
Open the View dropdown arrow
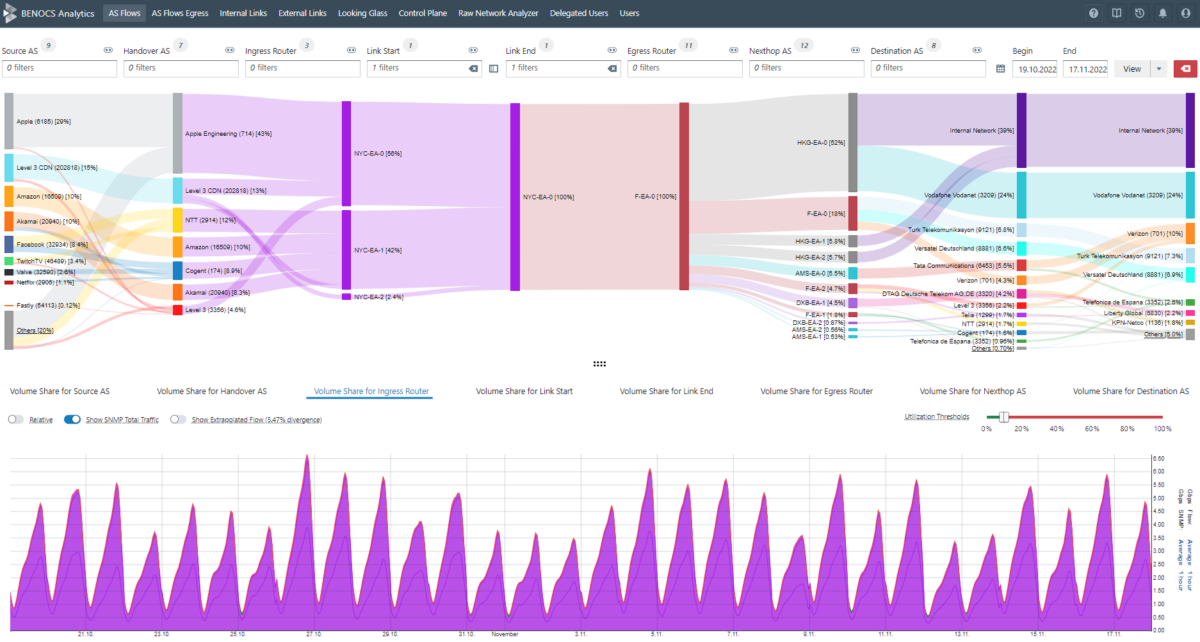[x=1158, y=68]
